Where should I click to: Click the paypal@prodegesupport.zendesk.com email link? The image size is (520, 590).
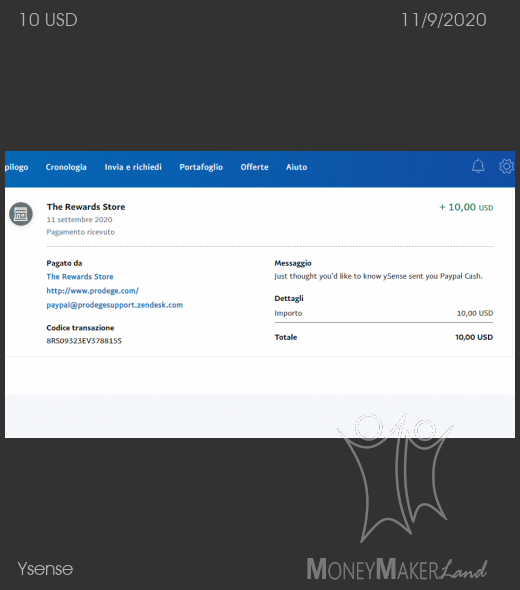[115, 305]
